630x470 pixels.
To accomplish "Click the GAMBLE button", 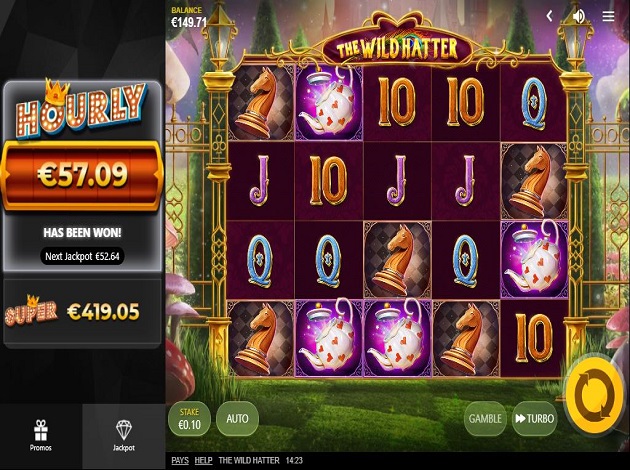I will point(485,419).
